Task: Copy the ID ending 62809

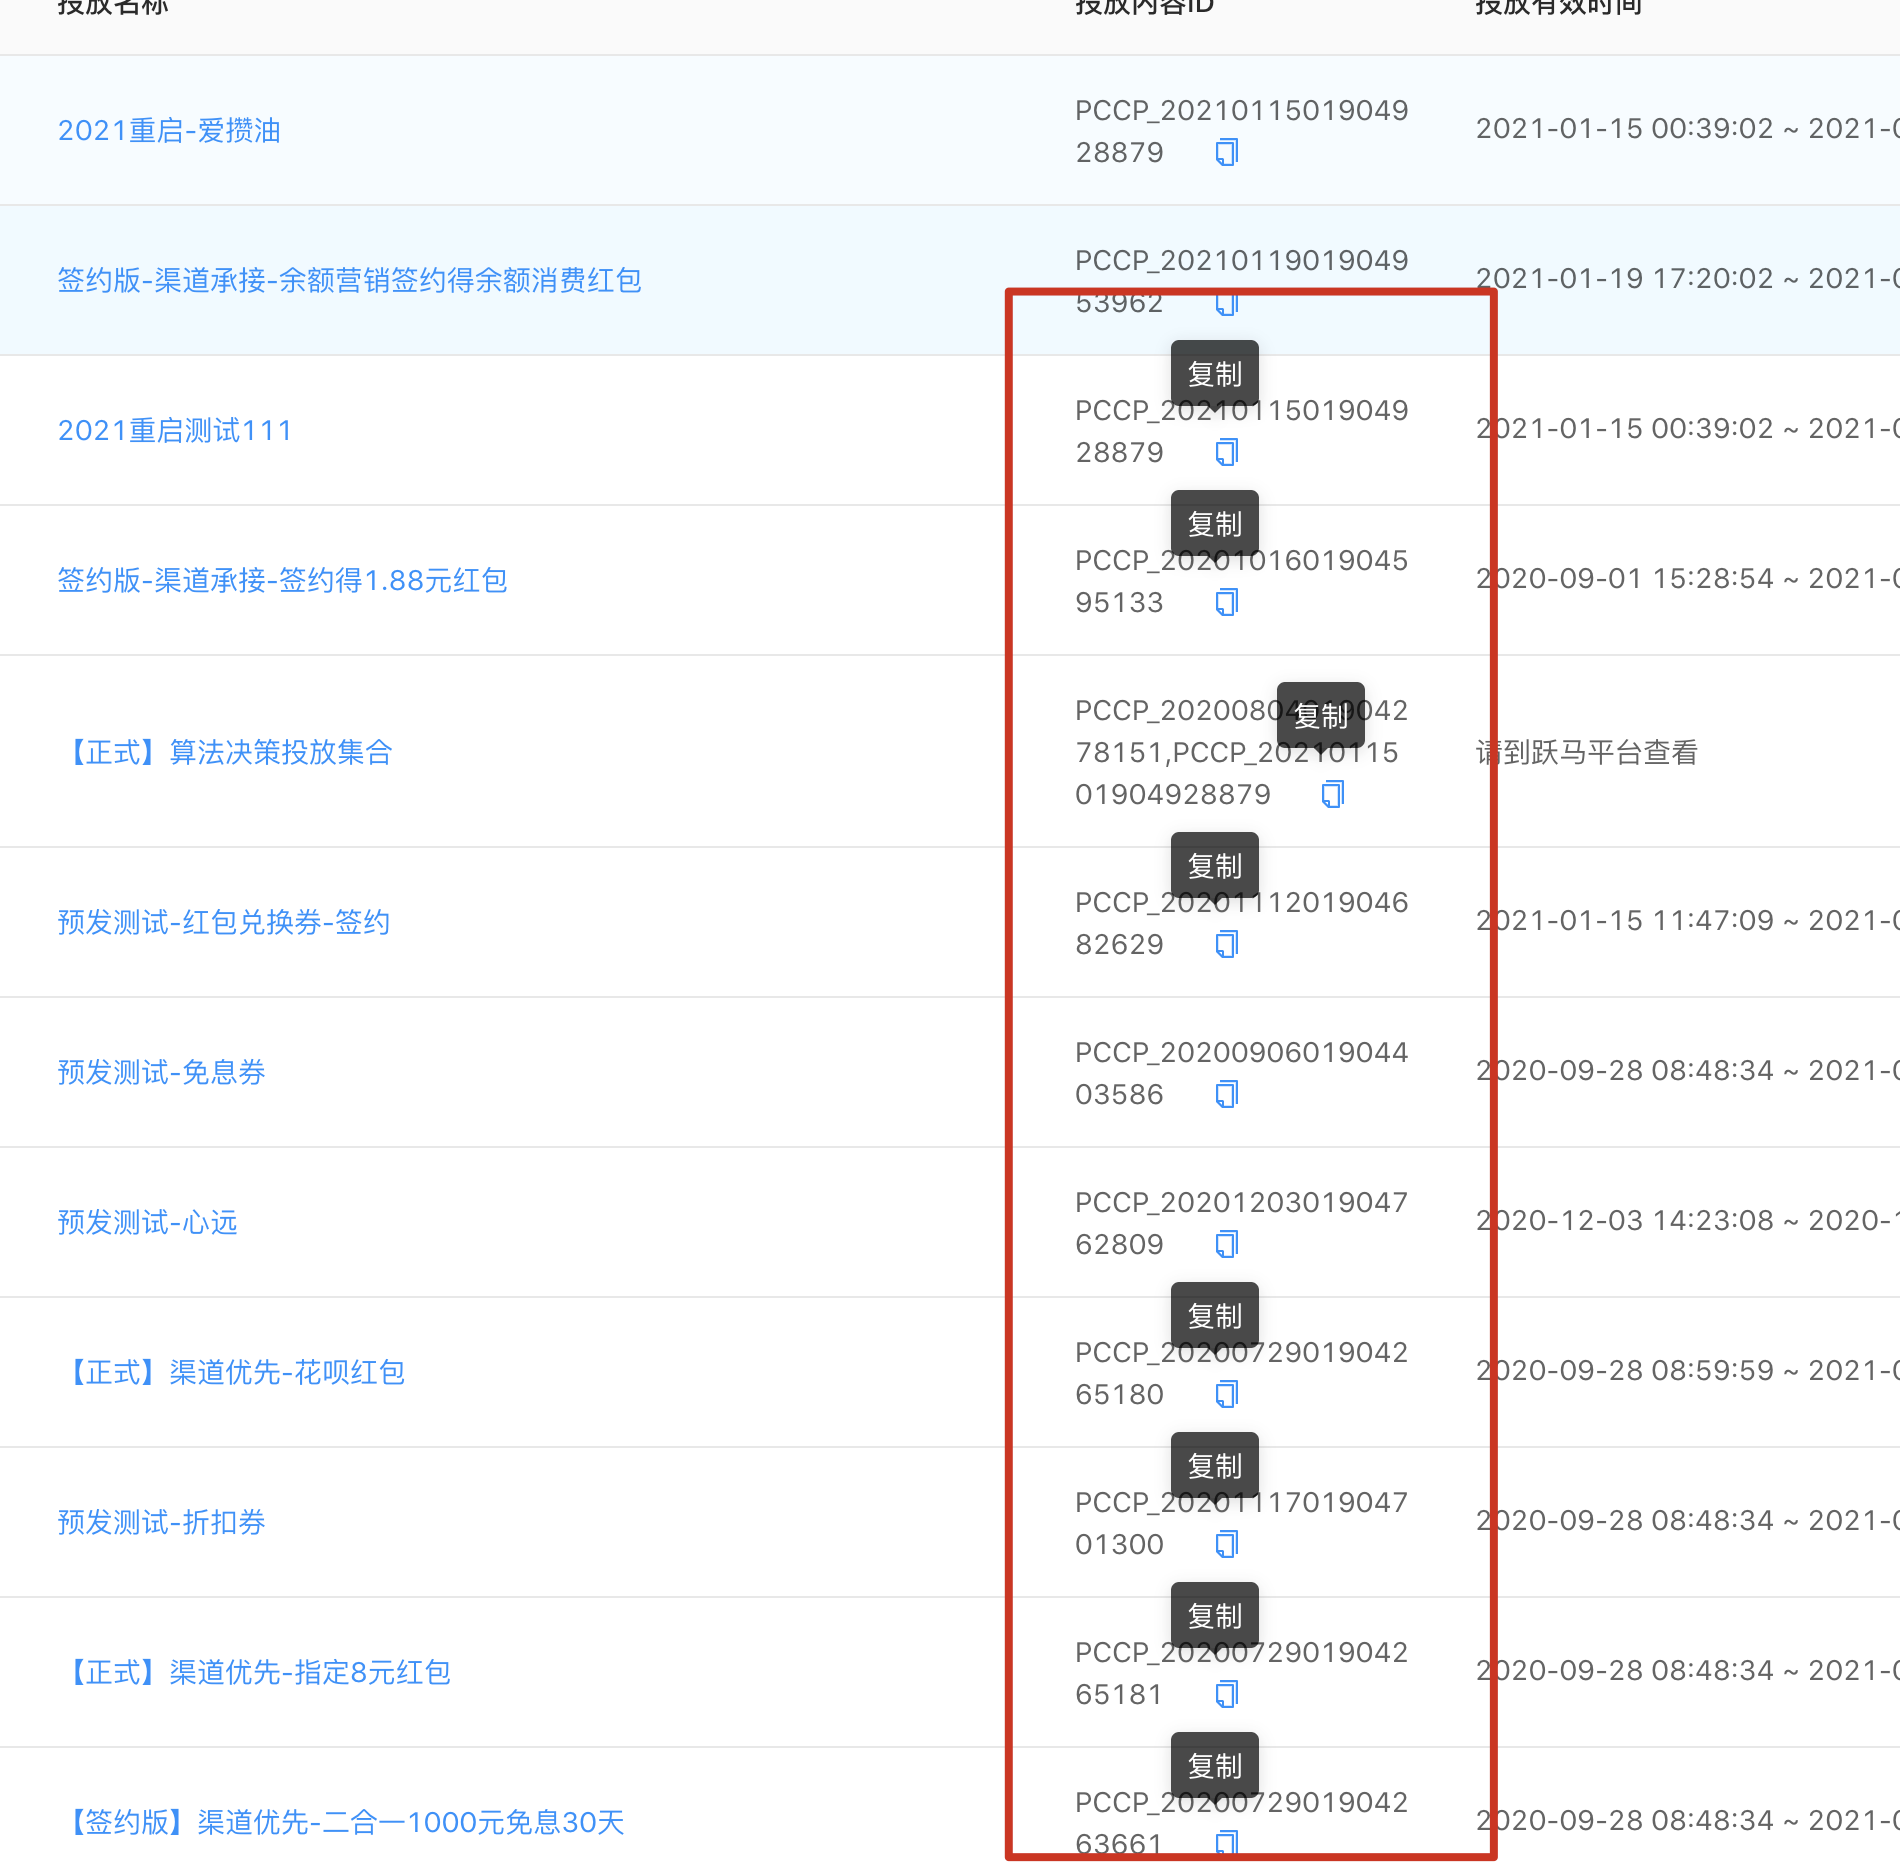Action: pyautogui.click(x=1227, y=1244)
